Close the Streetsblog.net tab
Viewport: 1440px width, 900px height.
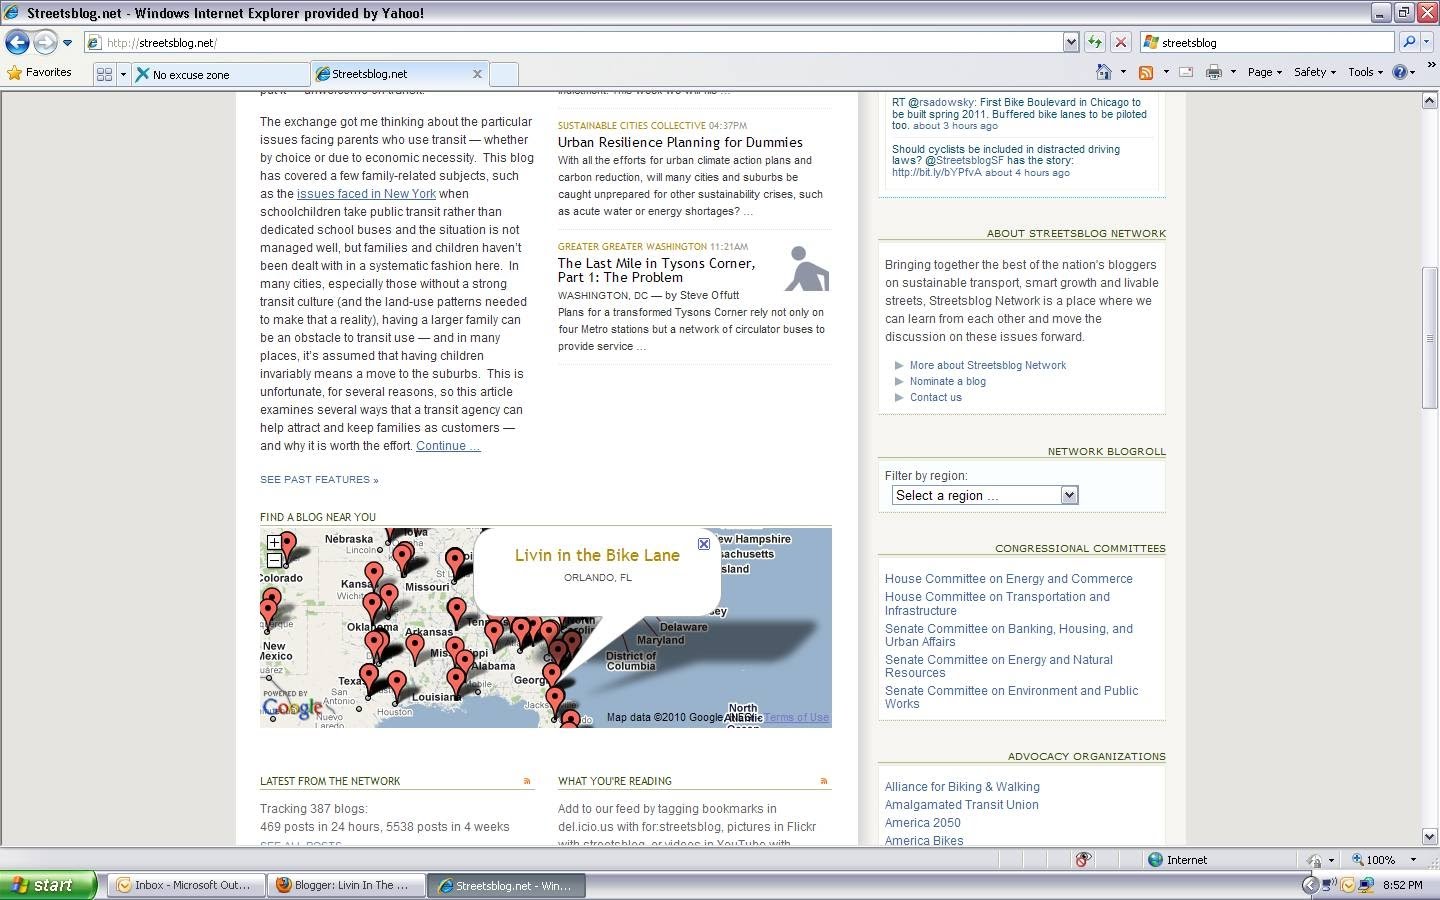pyautogui.click(x=477, y=73)
